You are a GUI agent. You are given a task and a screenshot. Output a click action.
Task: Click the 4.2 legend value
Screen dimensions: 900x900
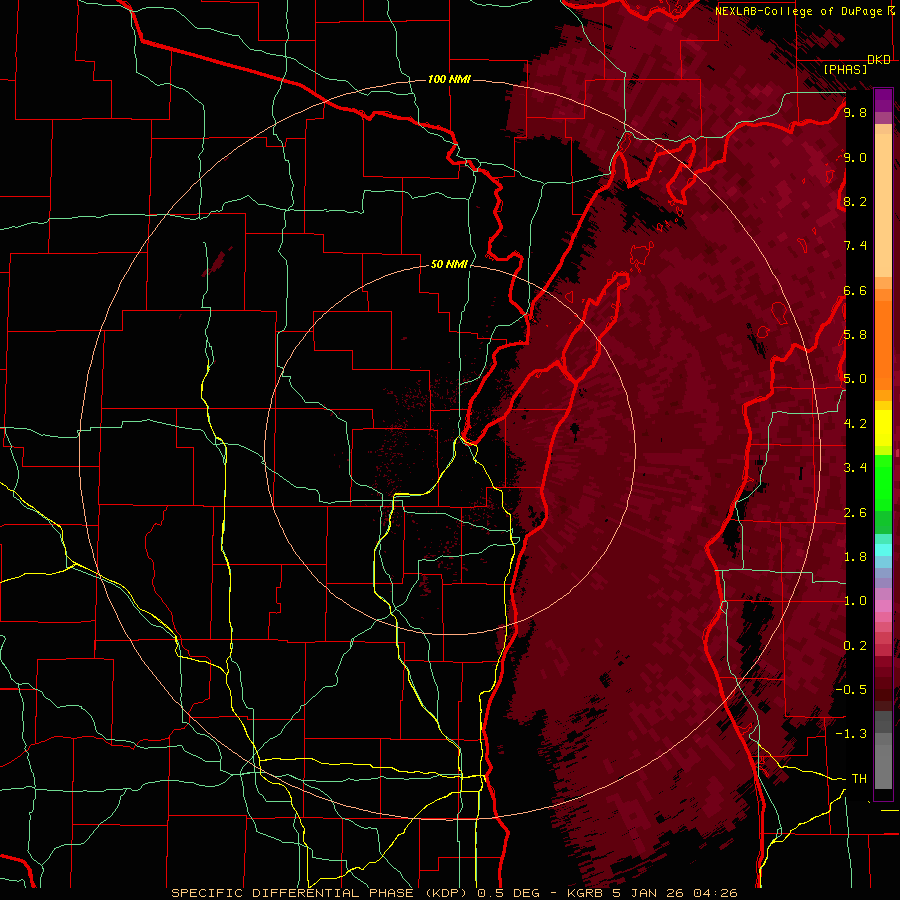click(855, 424)
